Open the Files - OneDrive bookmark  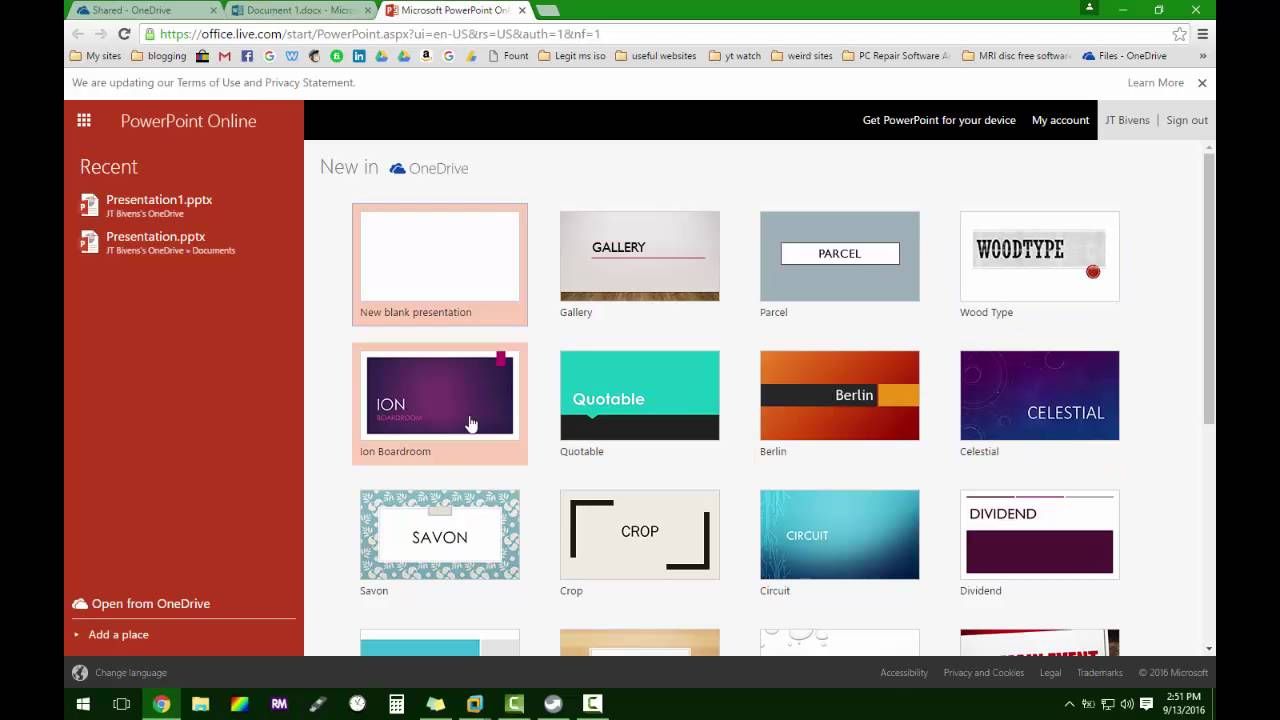click(x=1124, y=56)
